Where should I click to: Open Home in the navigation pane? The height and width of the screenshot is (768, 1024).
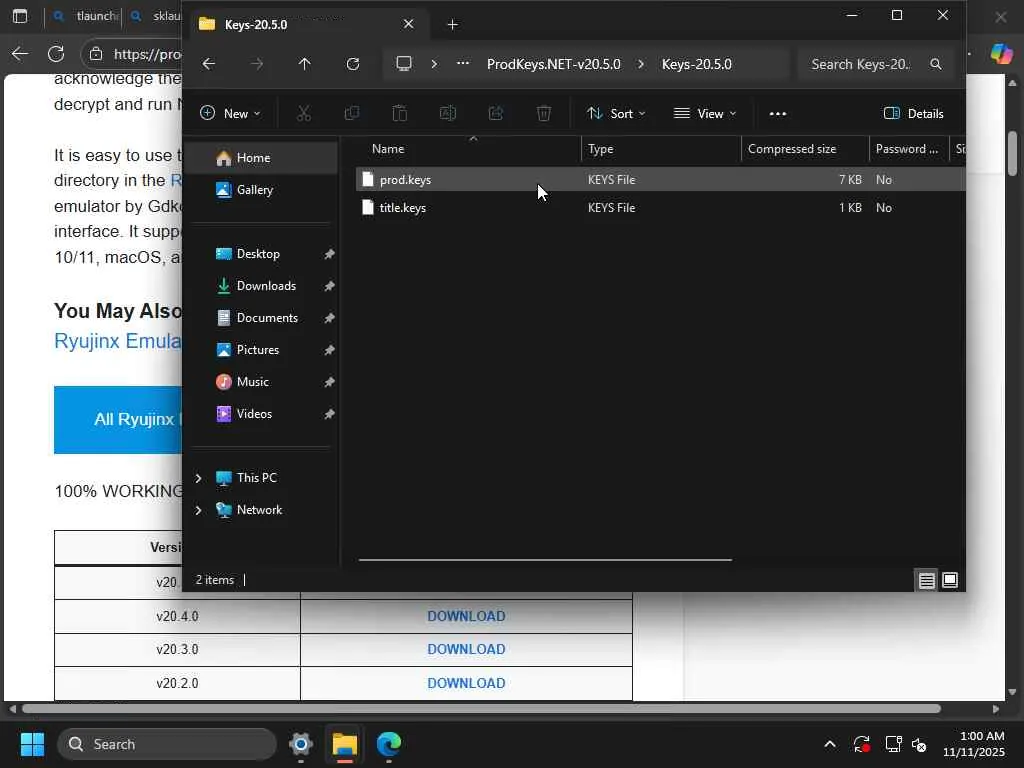[261, 158]
